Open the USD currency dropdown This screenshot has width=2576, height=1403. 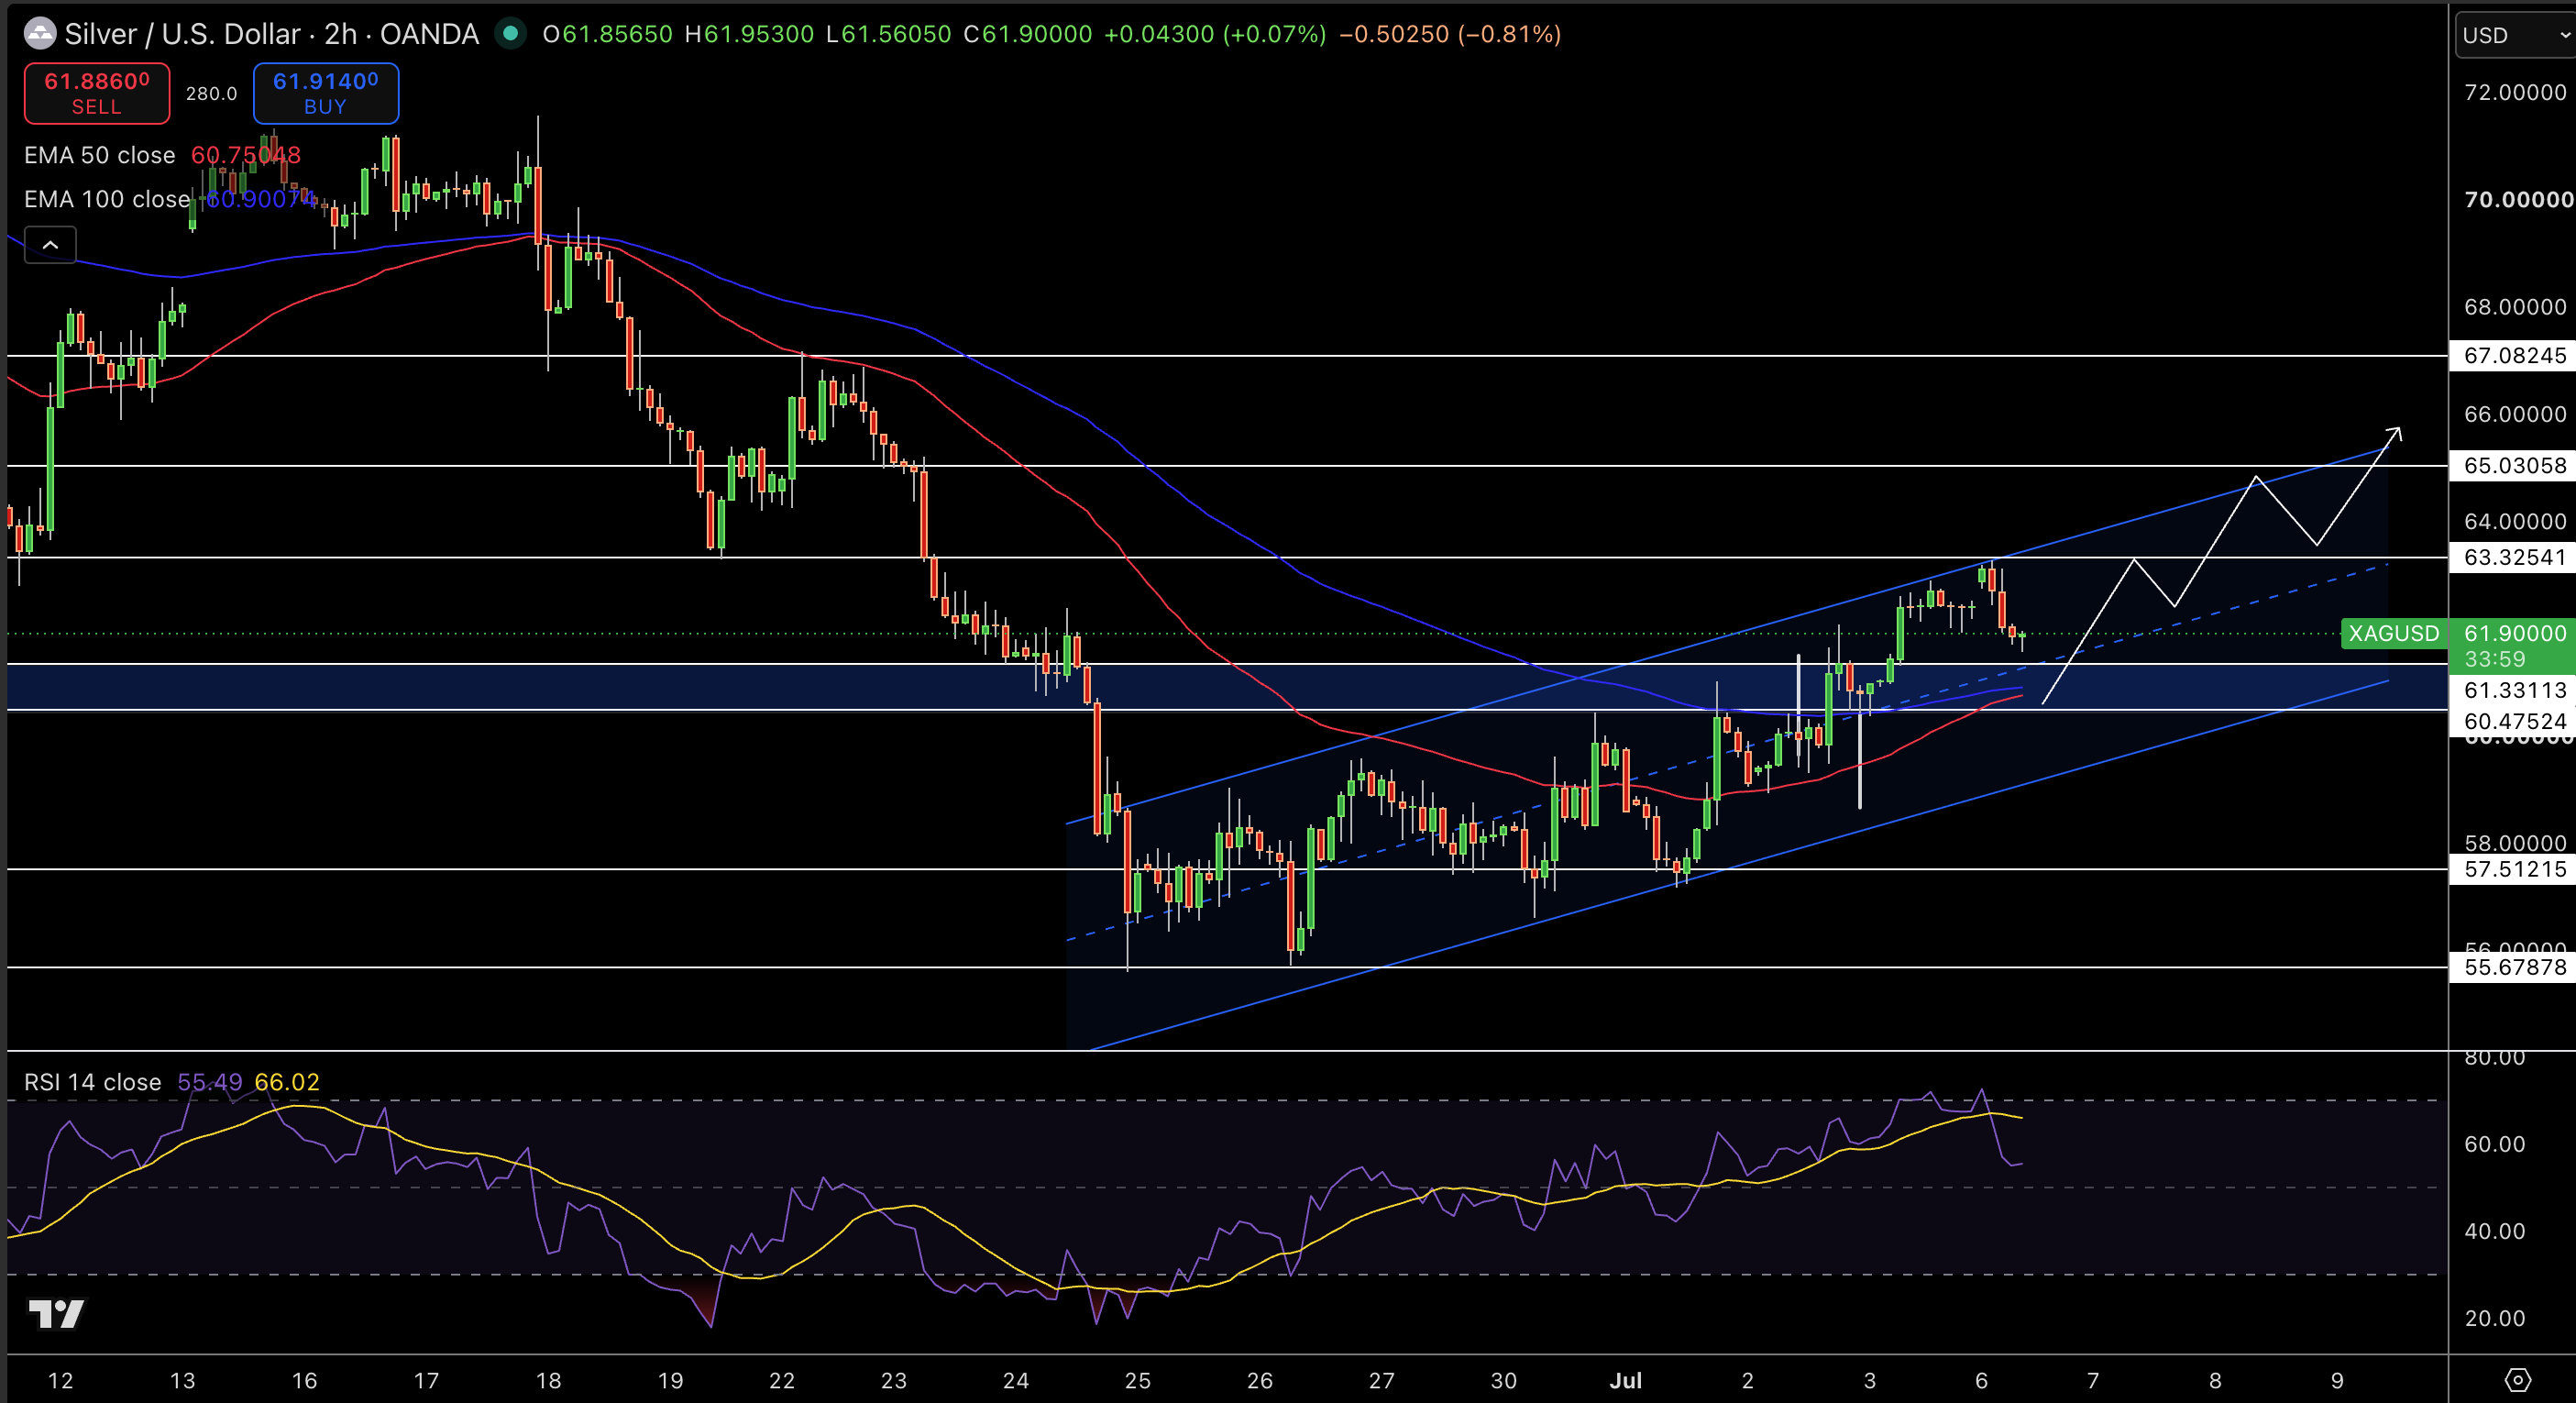click(x=2516, y=35)
